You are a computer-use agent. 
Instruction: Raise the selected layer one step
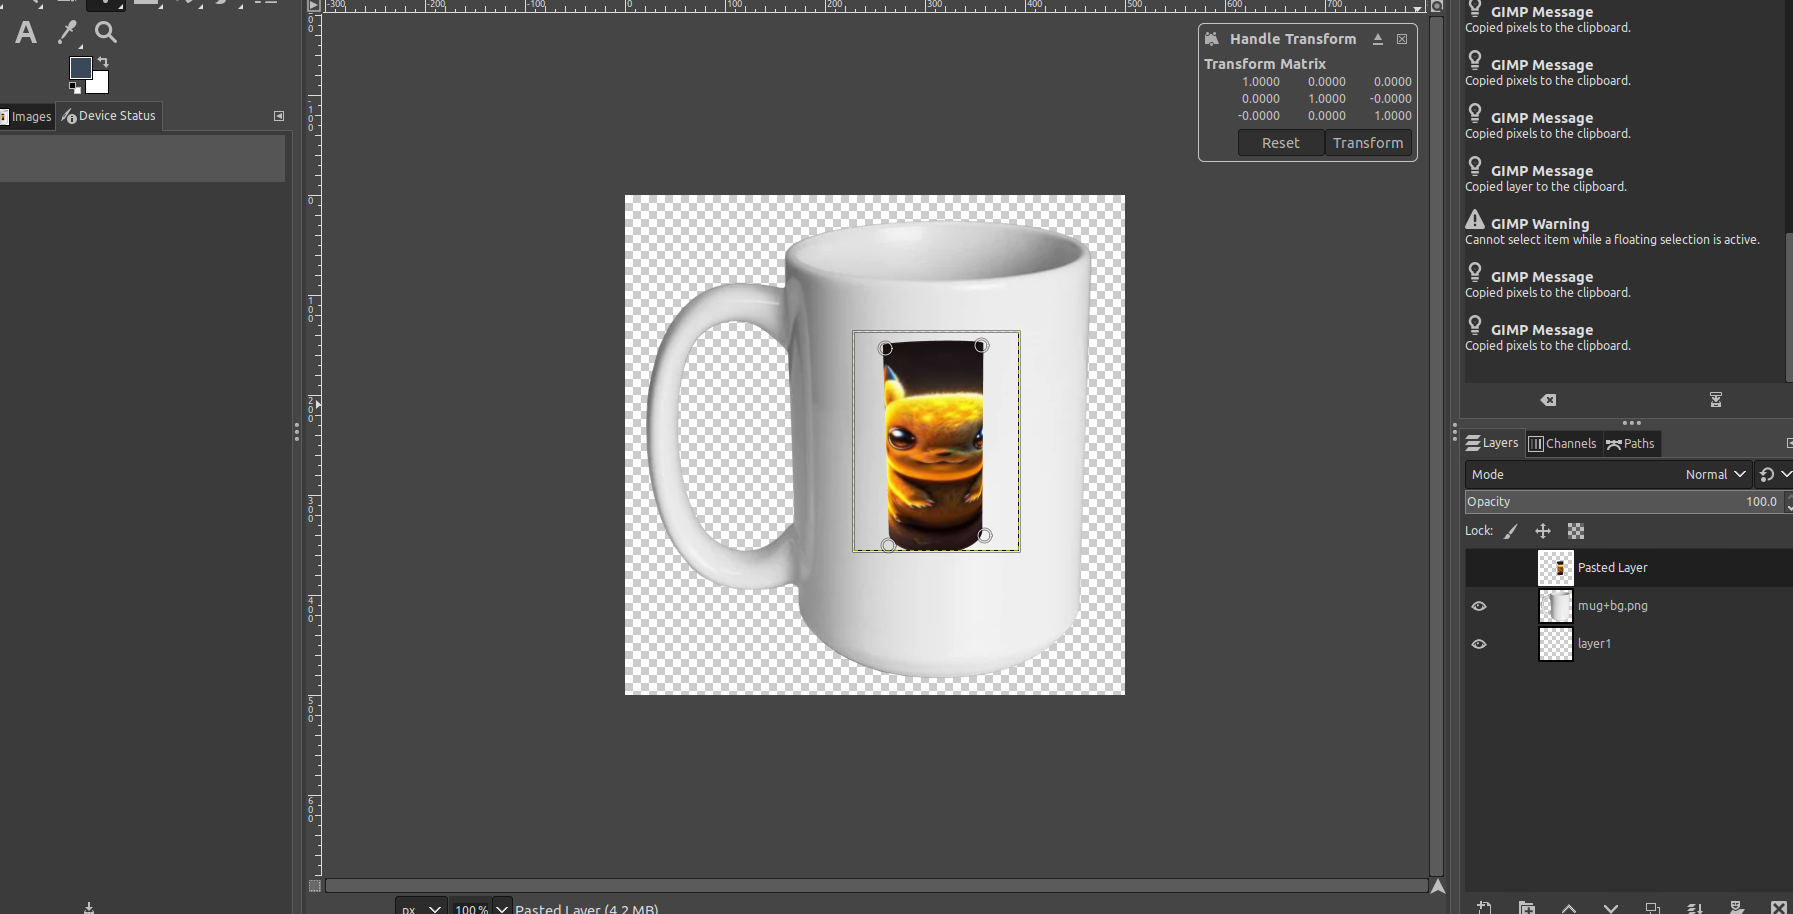coord(1568,907)
